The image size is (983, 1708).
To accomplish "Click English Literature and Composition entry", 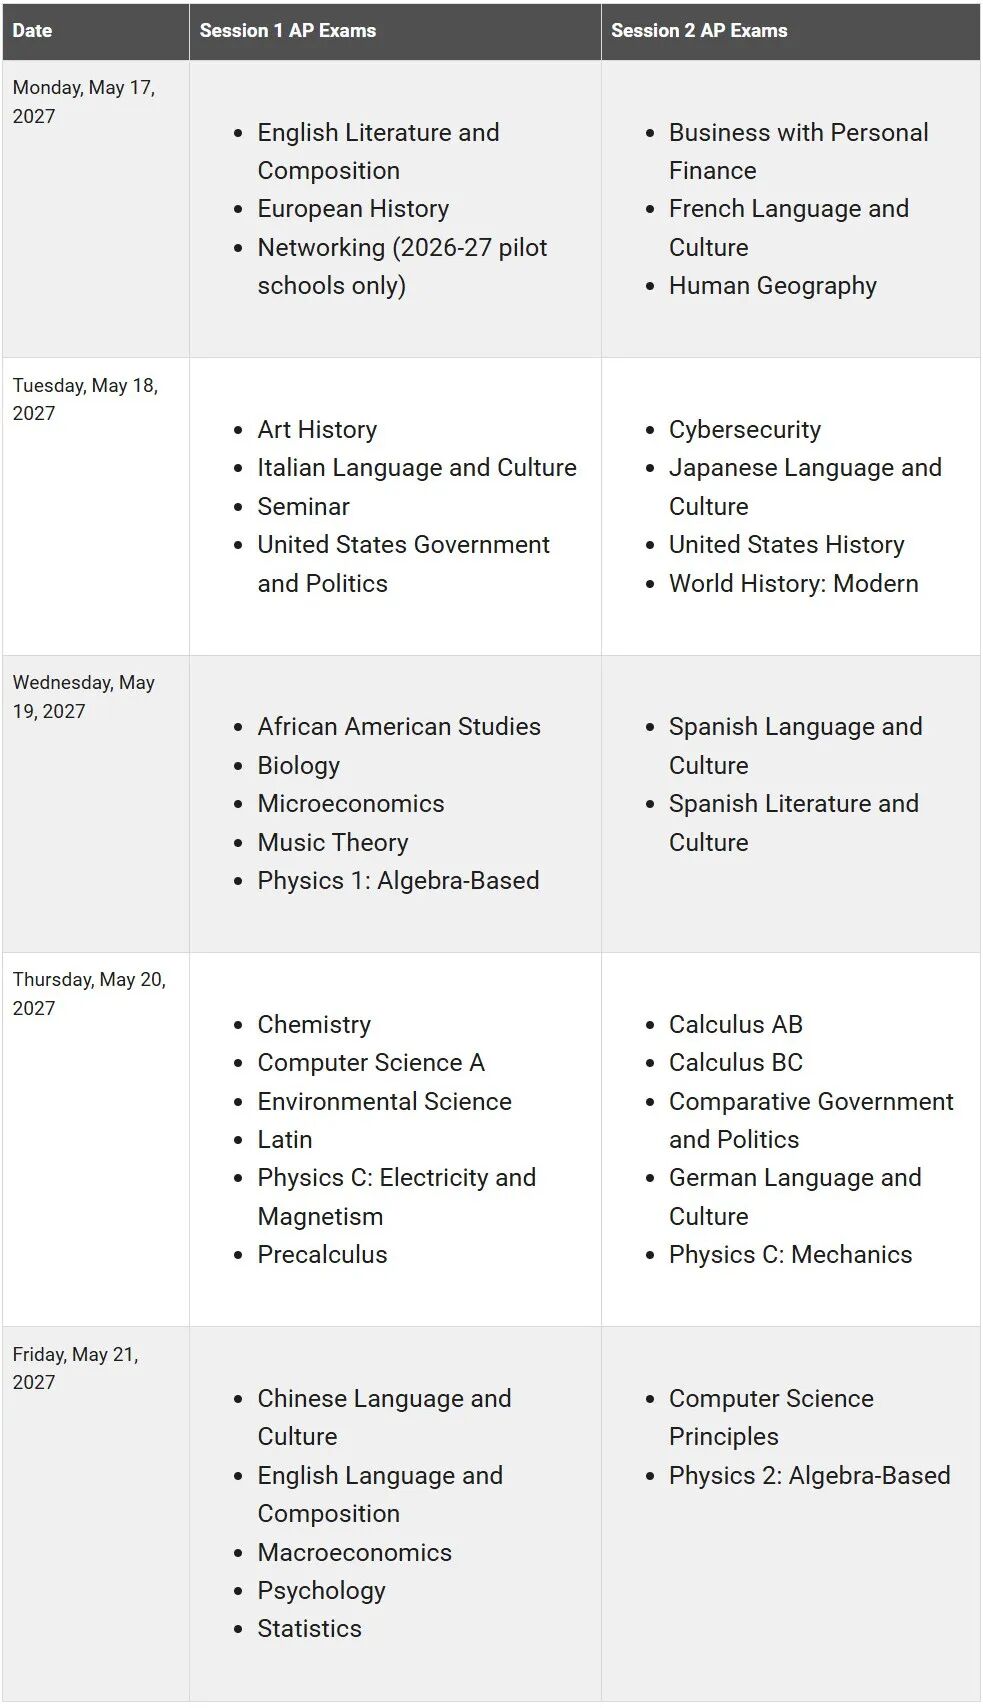I will point(378,151).
